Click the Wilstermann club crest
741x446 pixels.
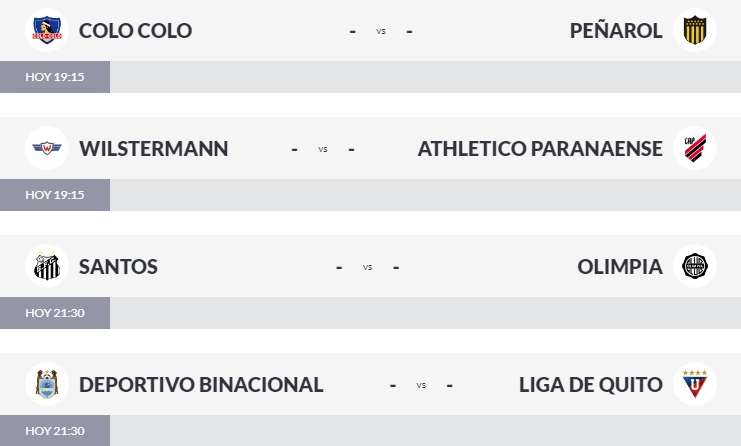(46, 148)
